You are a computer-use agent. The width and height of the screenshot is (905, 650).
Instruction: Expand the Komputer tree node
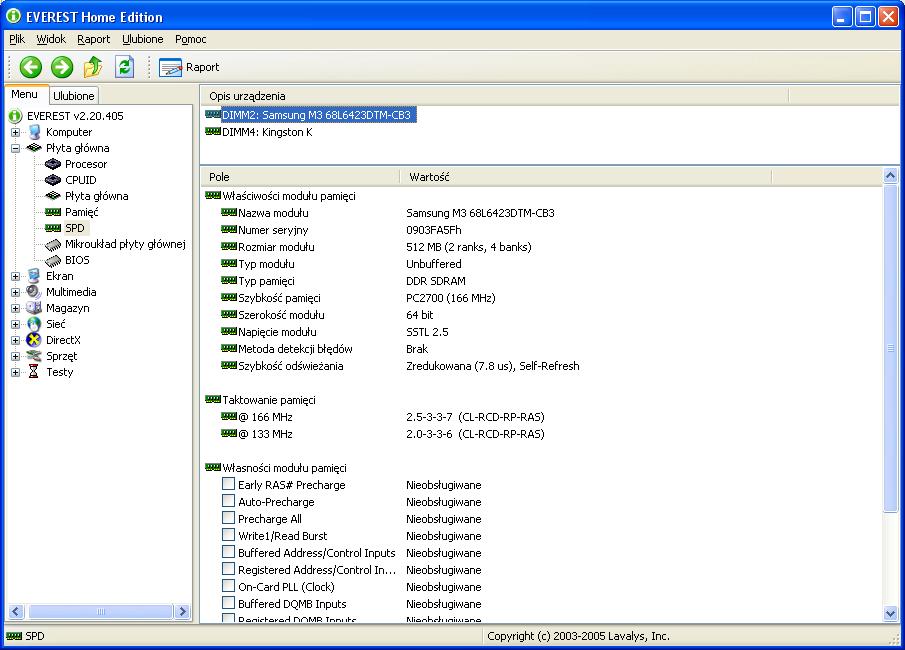tap(16, 132)
